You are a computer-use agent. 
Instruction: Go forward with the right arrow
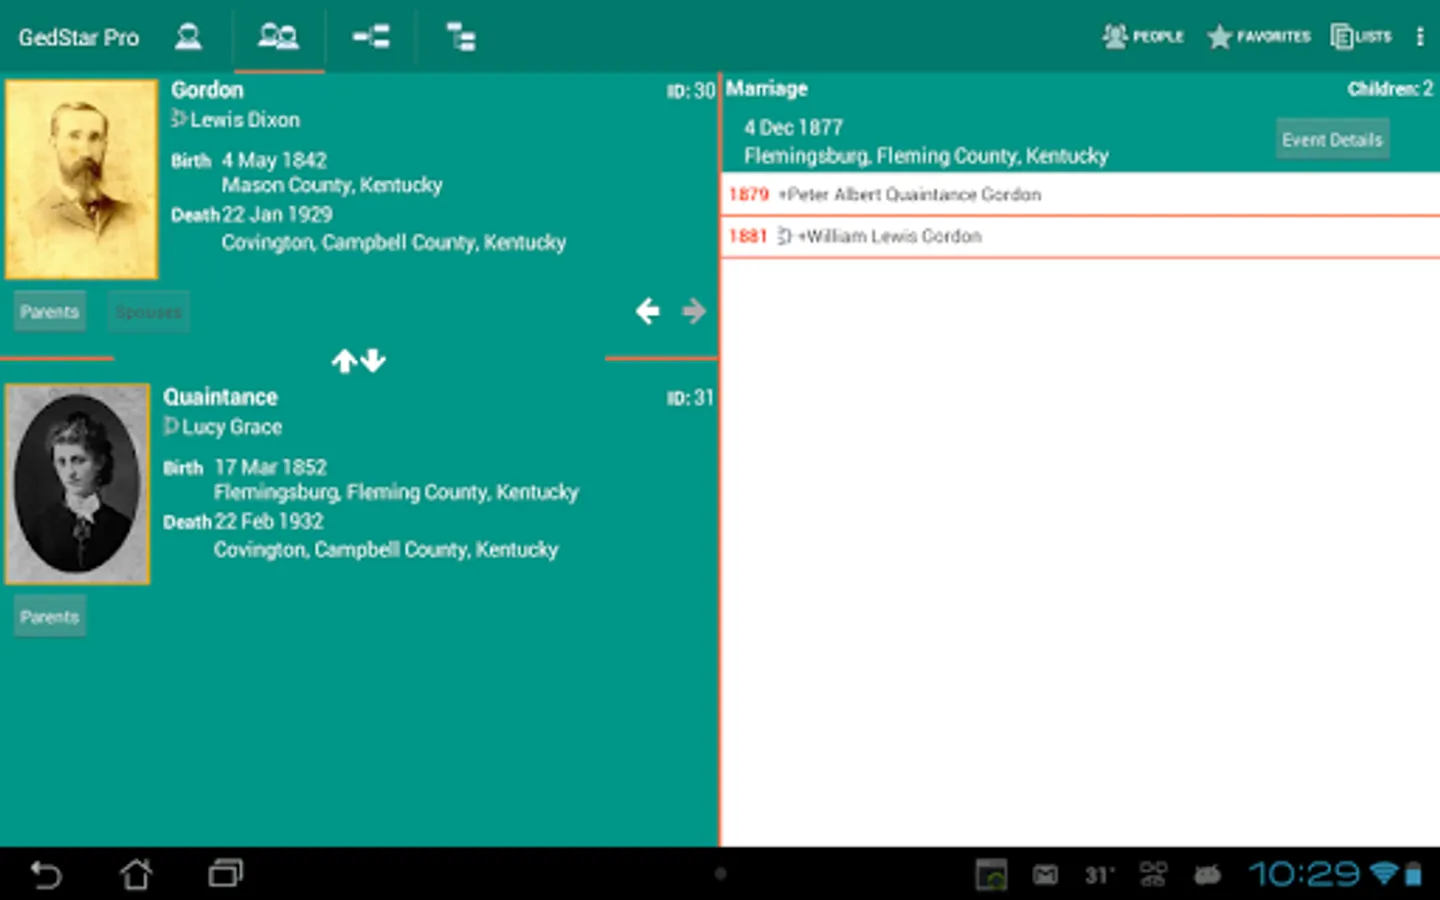click(x=694, y=311)
